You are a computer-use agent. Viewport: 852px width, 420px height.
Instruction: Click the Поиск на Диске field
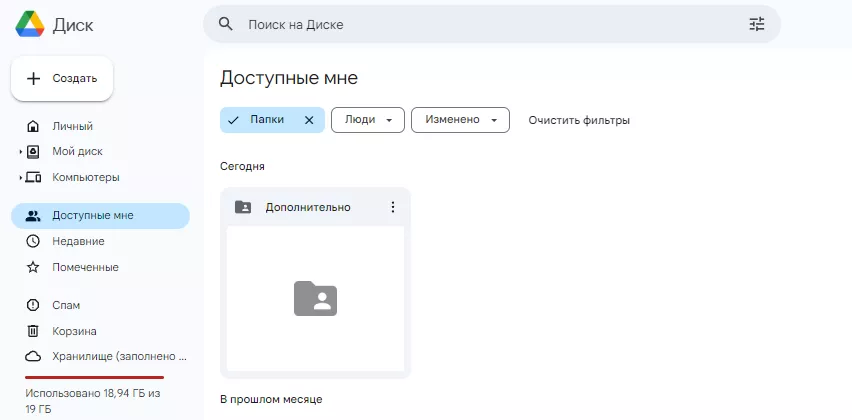(492, 24)
